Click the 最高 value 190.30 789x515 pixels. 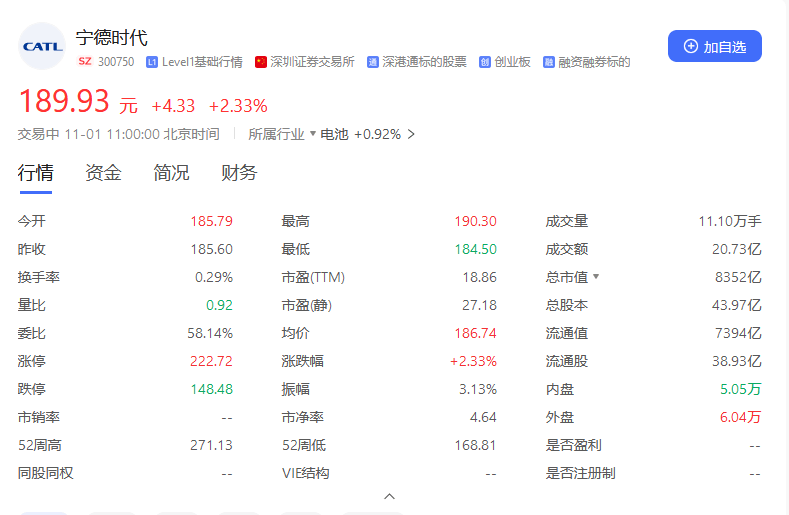476,221
